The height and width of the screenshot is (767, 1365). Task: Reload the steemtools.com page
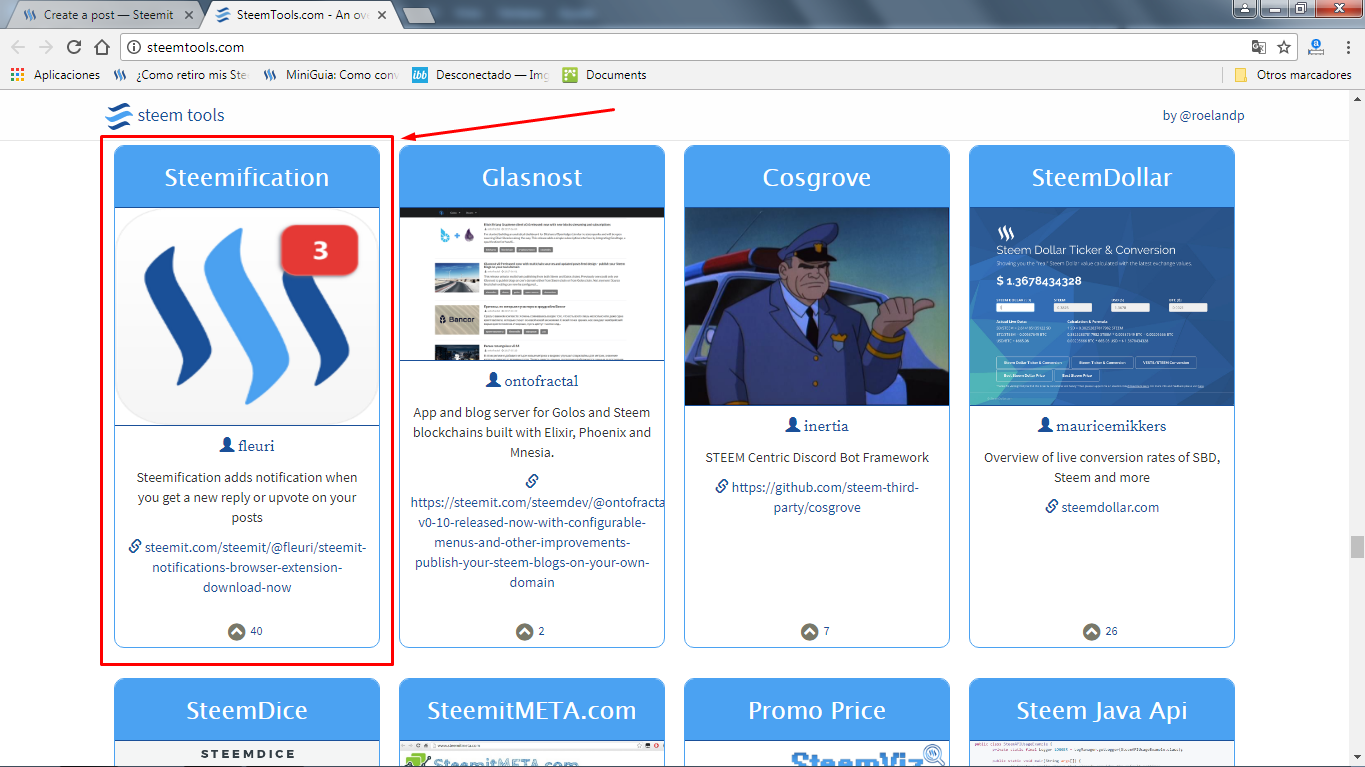tap(74, 47)
